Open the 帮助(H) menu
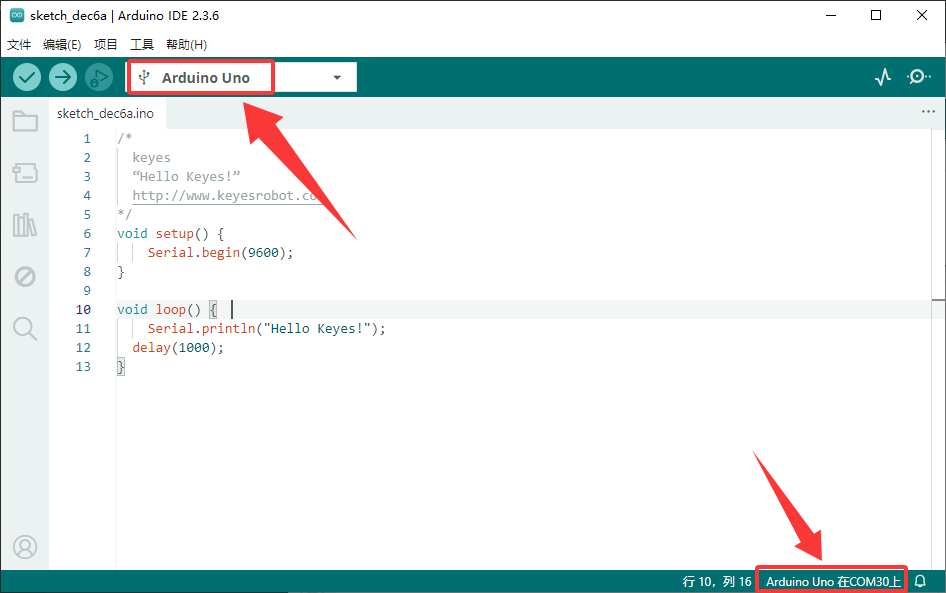 click(x=186, y=45)
